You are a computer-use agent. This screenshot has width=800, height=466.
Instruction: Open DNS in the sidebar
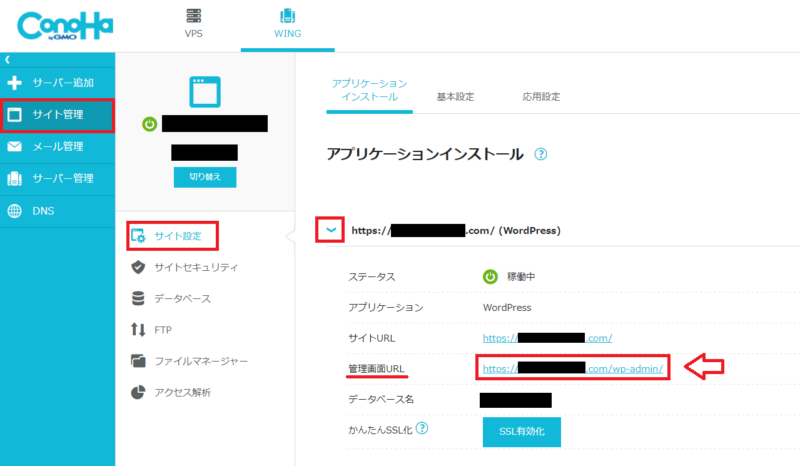58,211
